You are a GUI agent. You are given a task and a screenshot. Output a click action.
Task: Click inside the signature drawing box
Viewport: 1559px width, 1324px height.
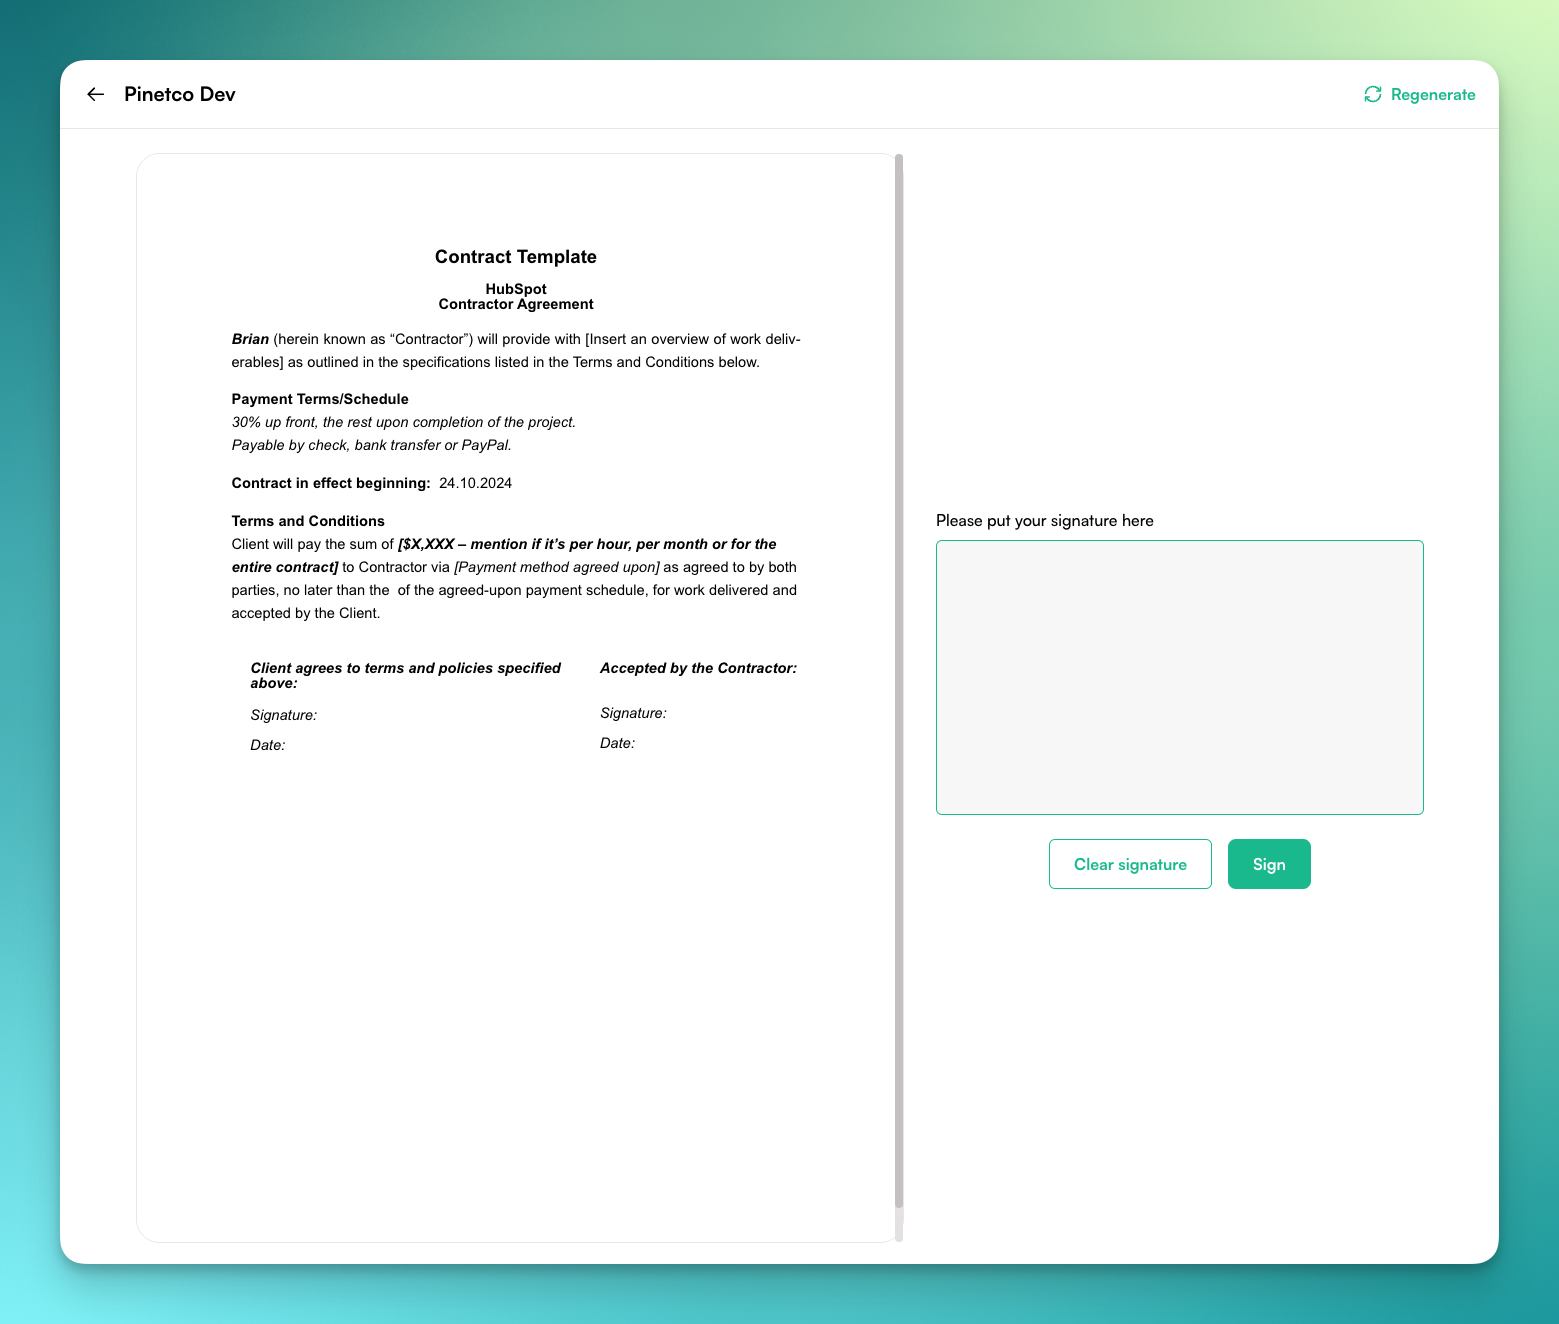pos(1179,677)
